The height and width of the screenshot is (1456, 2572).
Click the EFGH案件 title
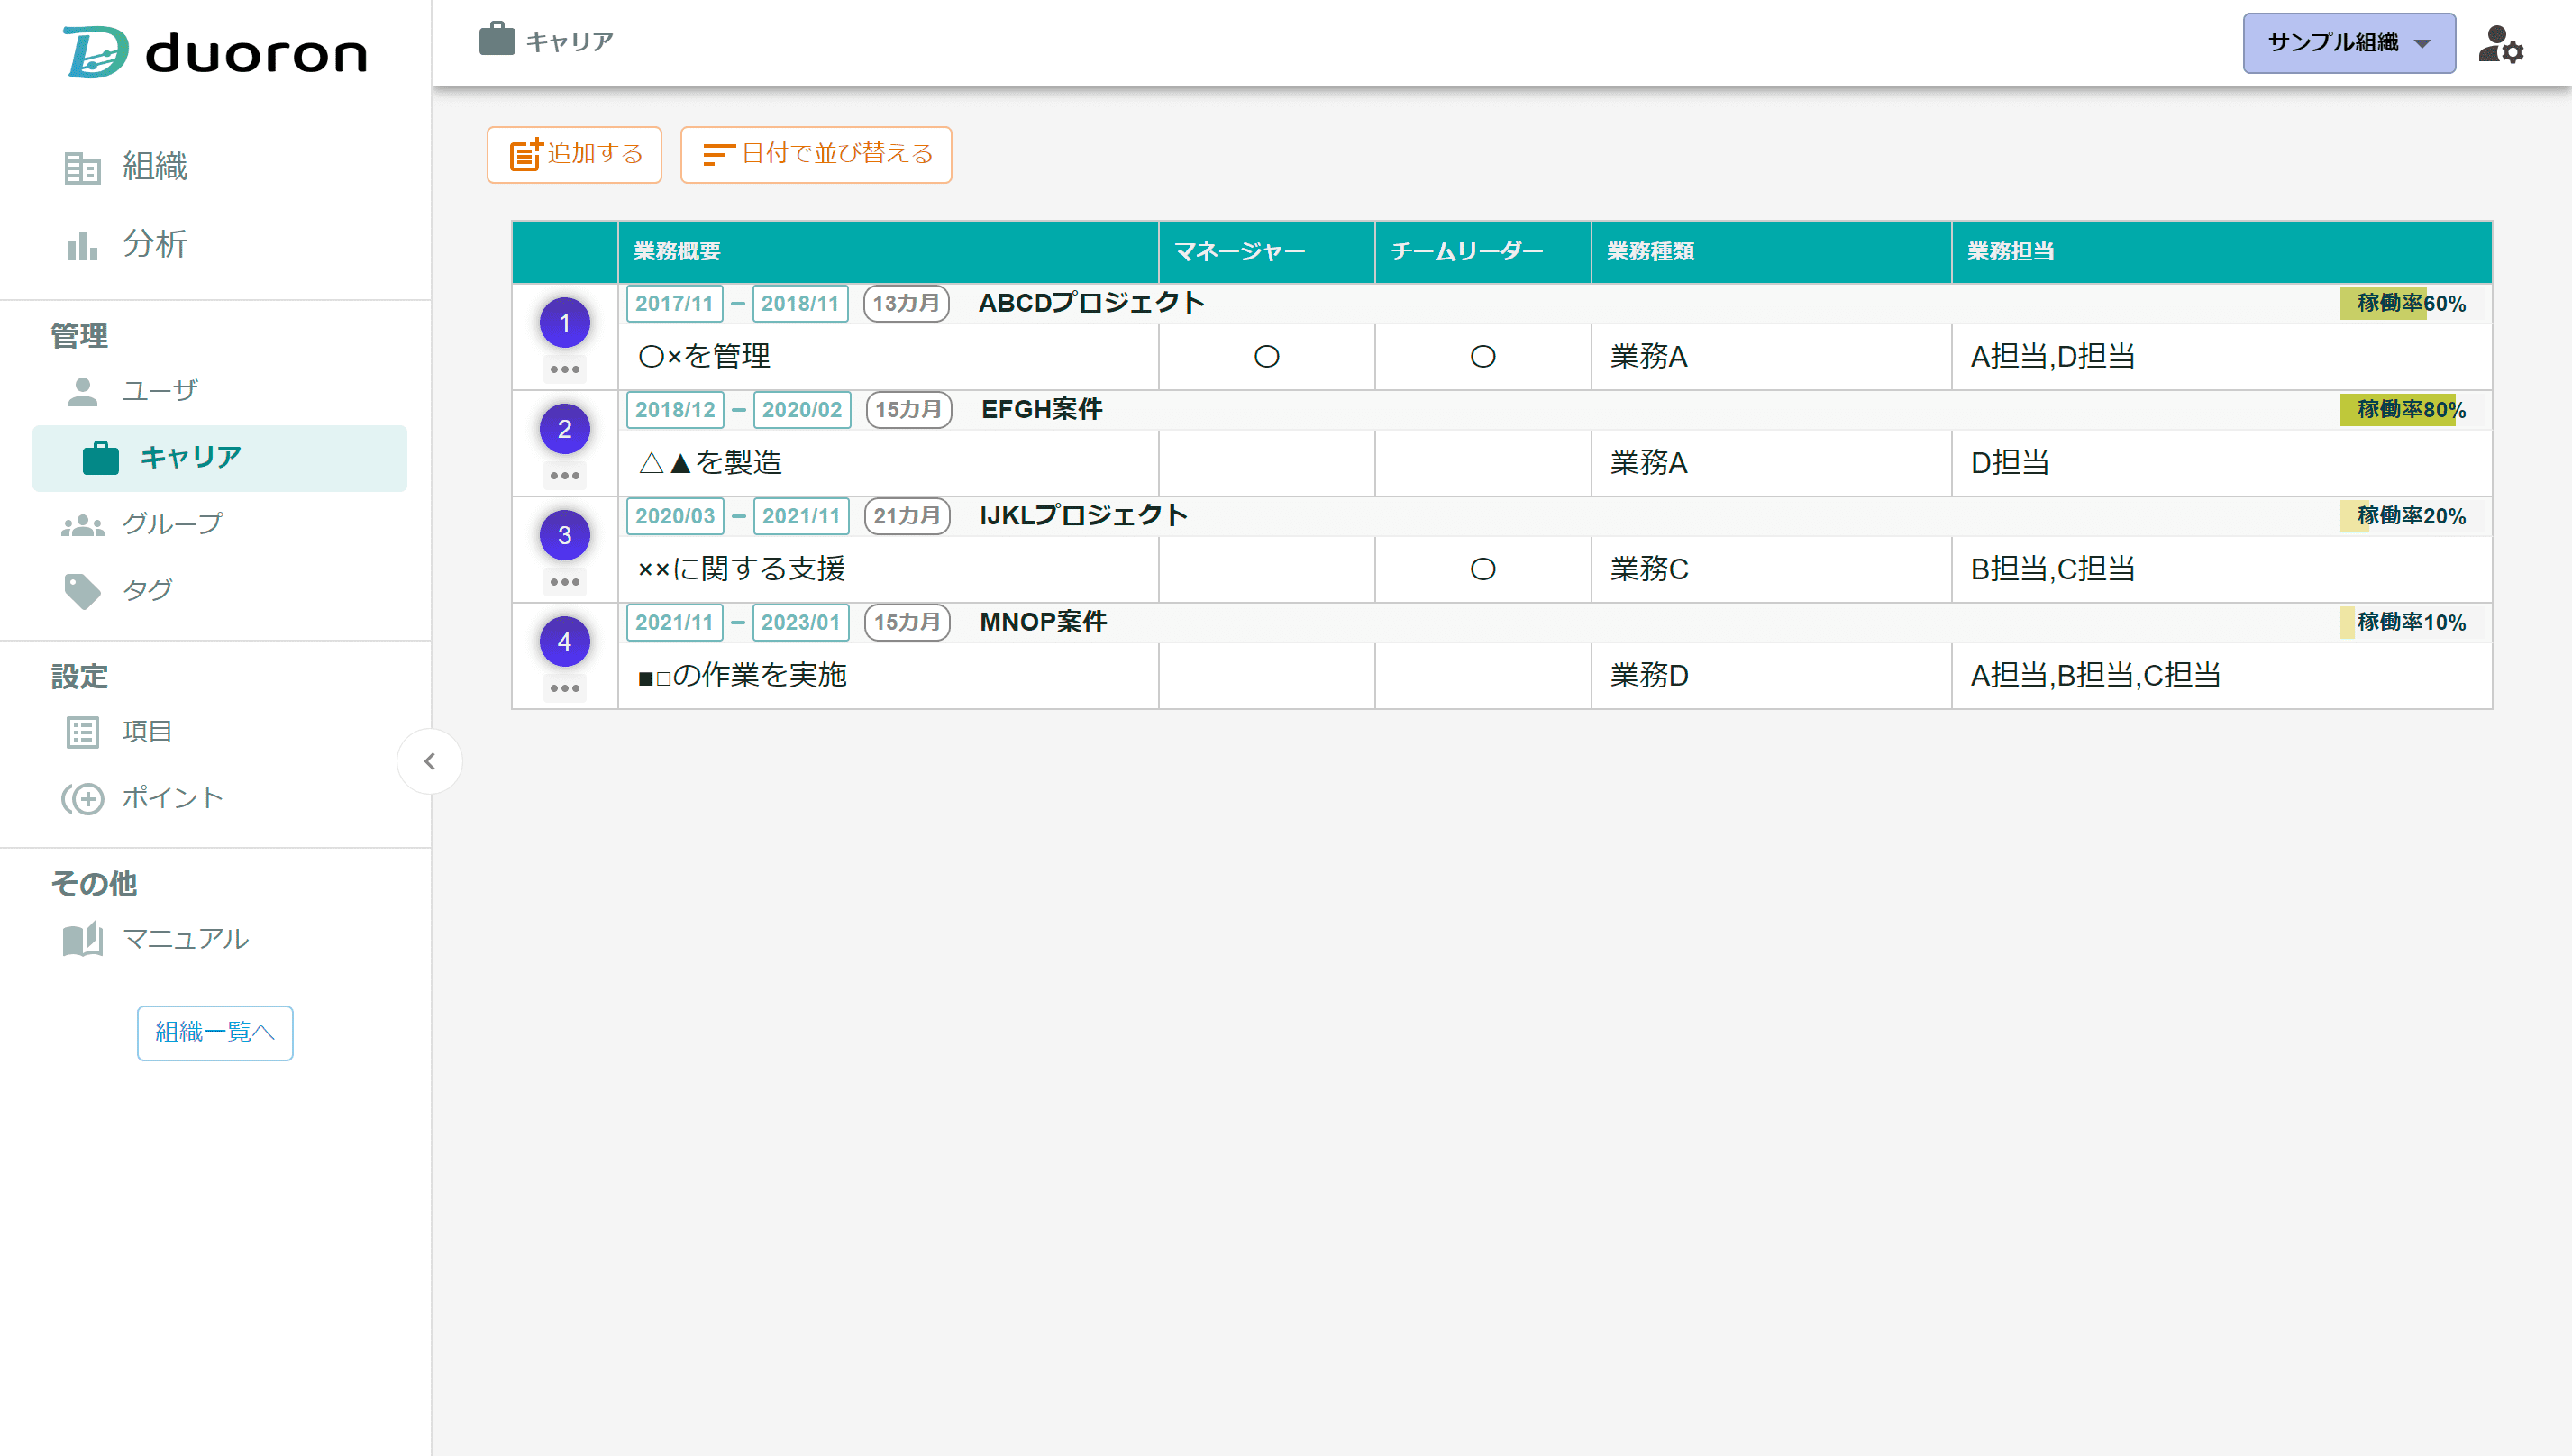pyautogui.click(x=1042, y=409)
